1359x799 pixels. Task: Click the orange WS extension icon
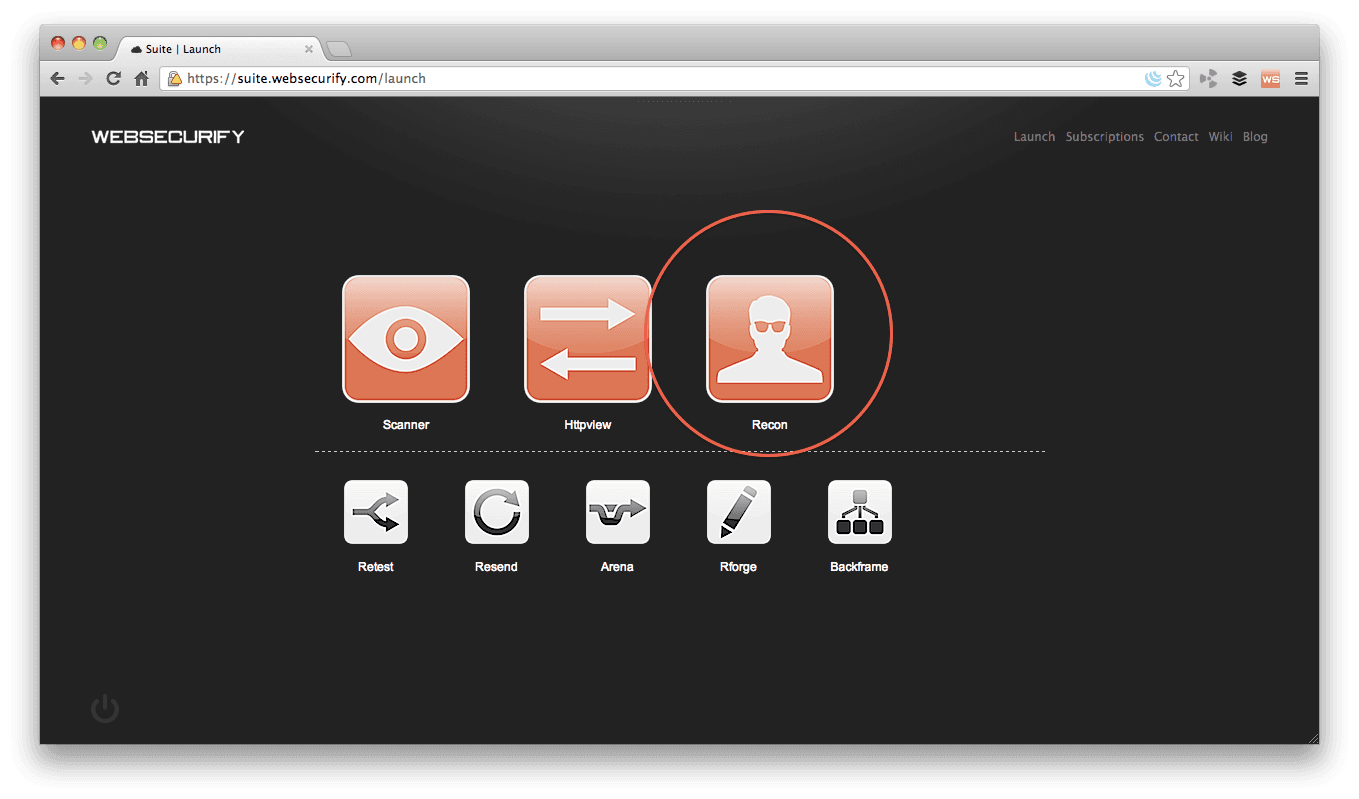tap(1270, 78)
